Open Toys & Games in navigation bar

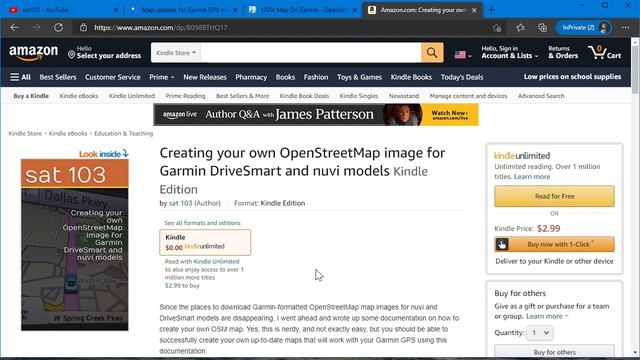(360, 77)
